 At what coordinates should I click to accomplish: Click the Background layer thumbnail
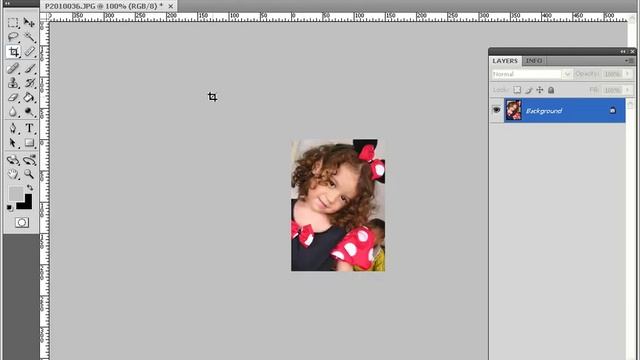click(513, 110)
